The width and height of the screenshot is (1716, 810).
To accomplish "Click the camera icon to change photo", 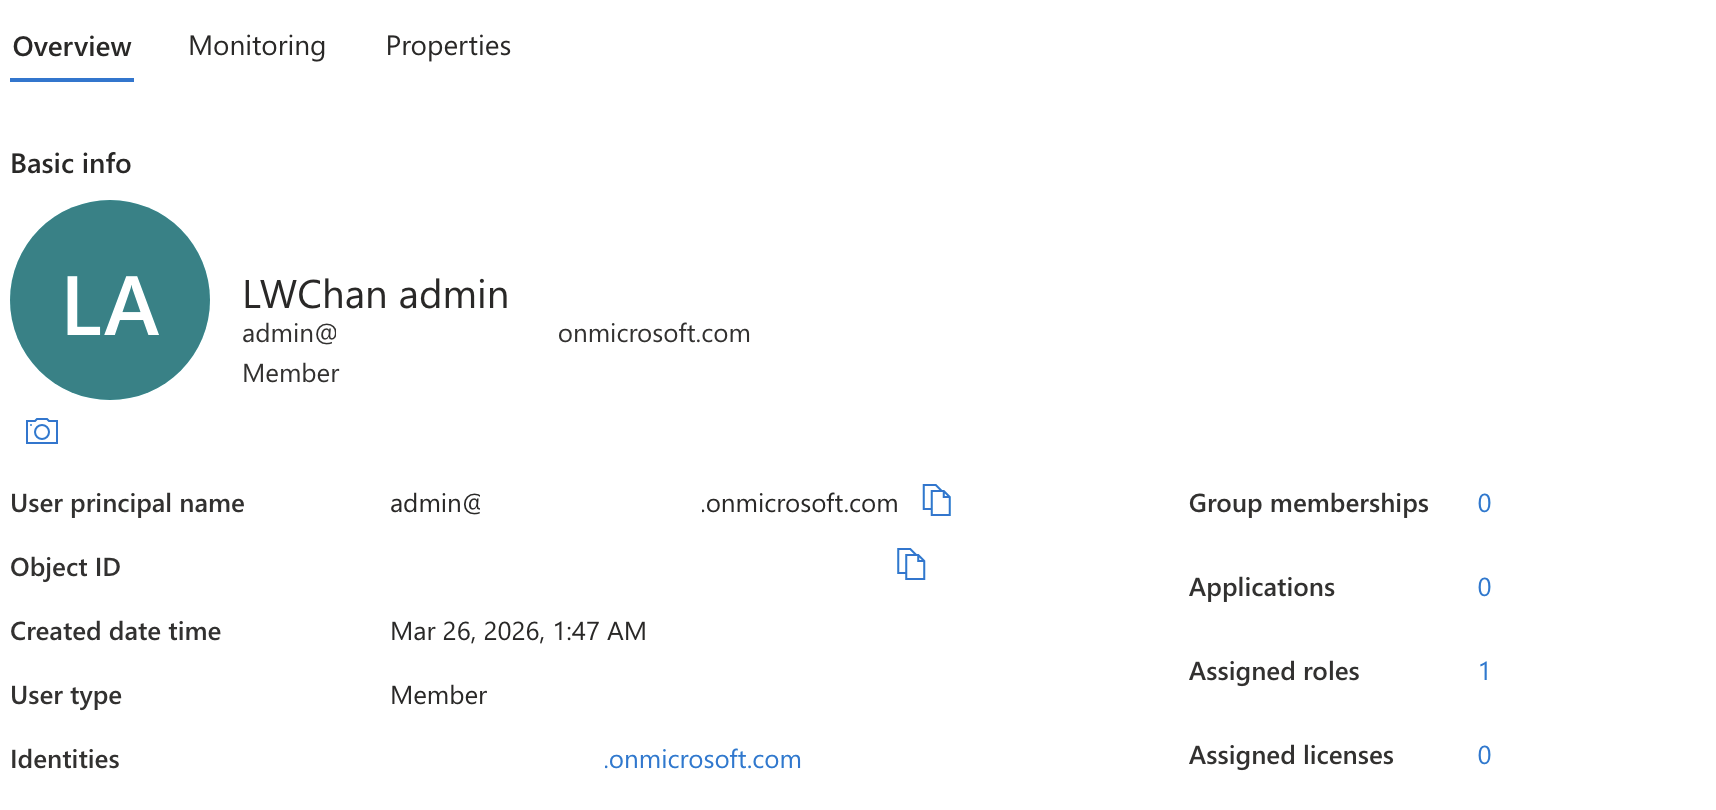I will (x=41, y=431).
